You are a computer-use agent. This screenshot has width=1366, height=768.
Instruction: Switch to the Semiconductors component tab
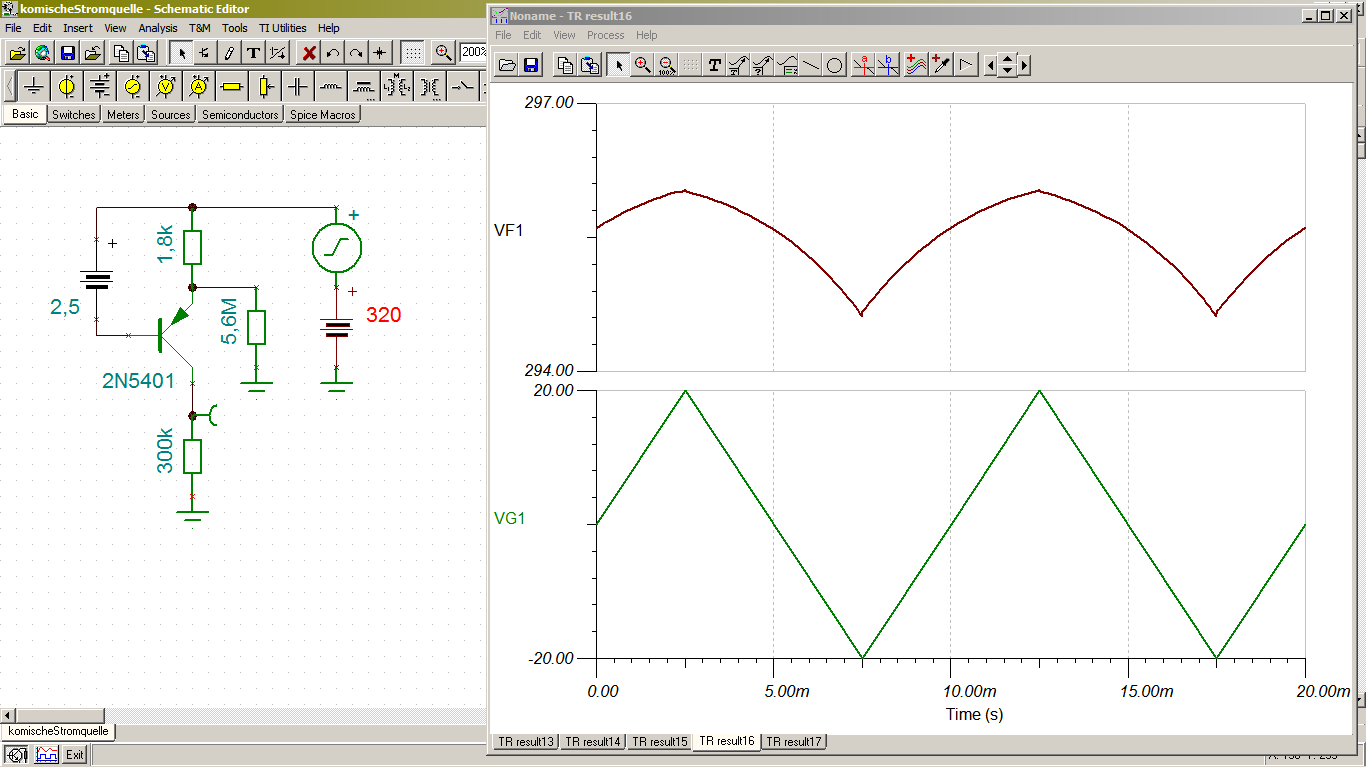[x=240, y=115]
